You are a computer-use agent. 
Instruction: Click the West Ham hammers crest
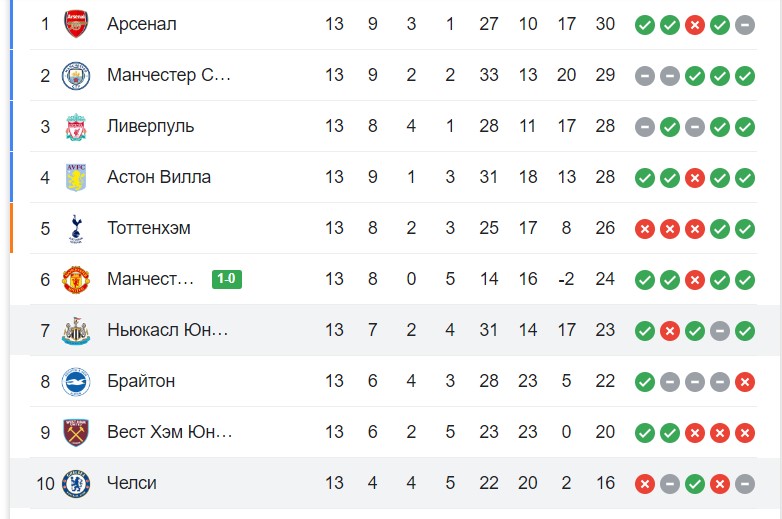76,433
